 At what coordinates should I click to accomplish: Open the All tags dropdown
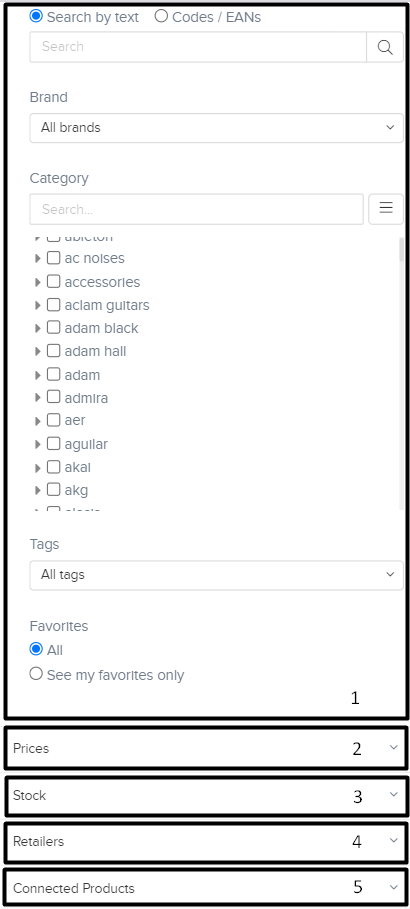tap(216, 575)
